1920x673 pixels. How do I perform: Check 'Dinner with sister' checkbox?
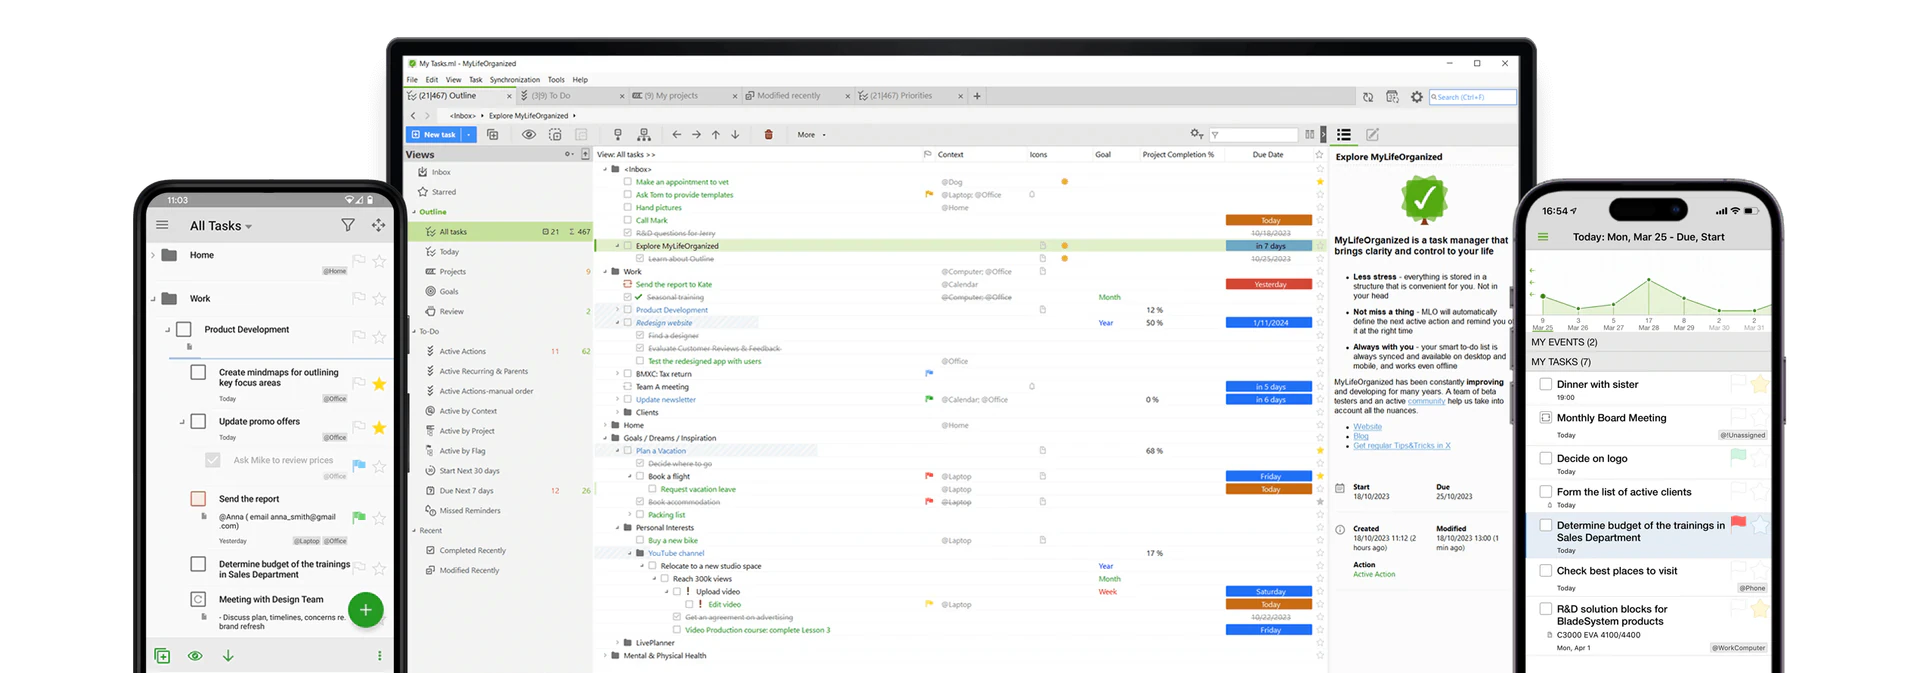coord(1545,384)
